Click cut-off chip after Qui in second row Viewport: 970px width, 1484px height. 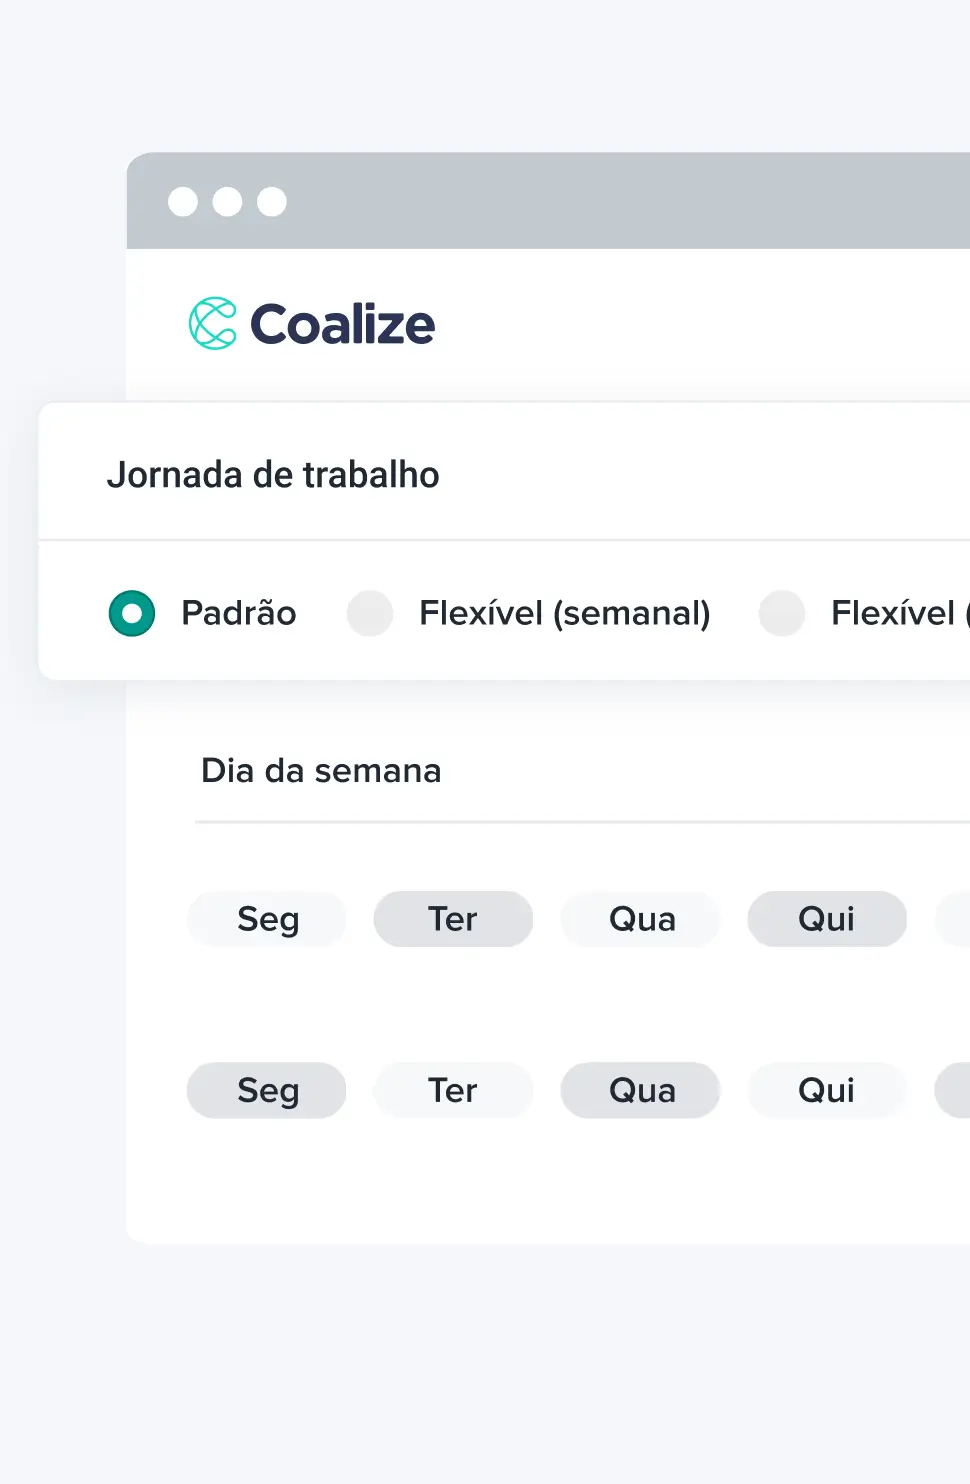(954, 1090)
